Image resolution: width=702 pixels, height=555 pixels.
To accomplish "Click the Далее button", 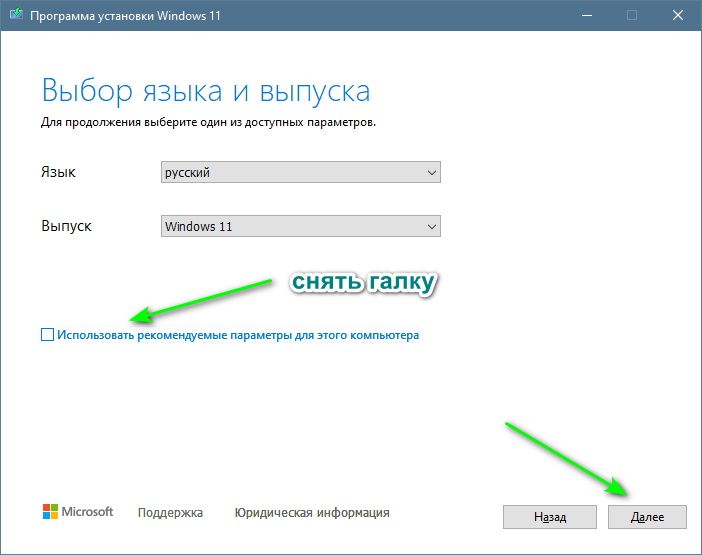I will [647, 517].
